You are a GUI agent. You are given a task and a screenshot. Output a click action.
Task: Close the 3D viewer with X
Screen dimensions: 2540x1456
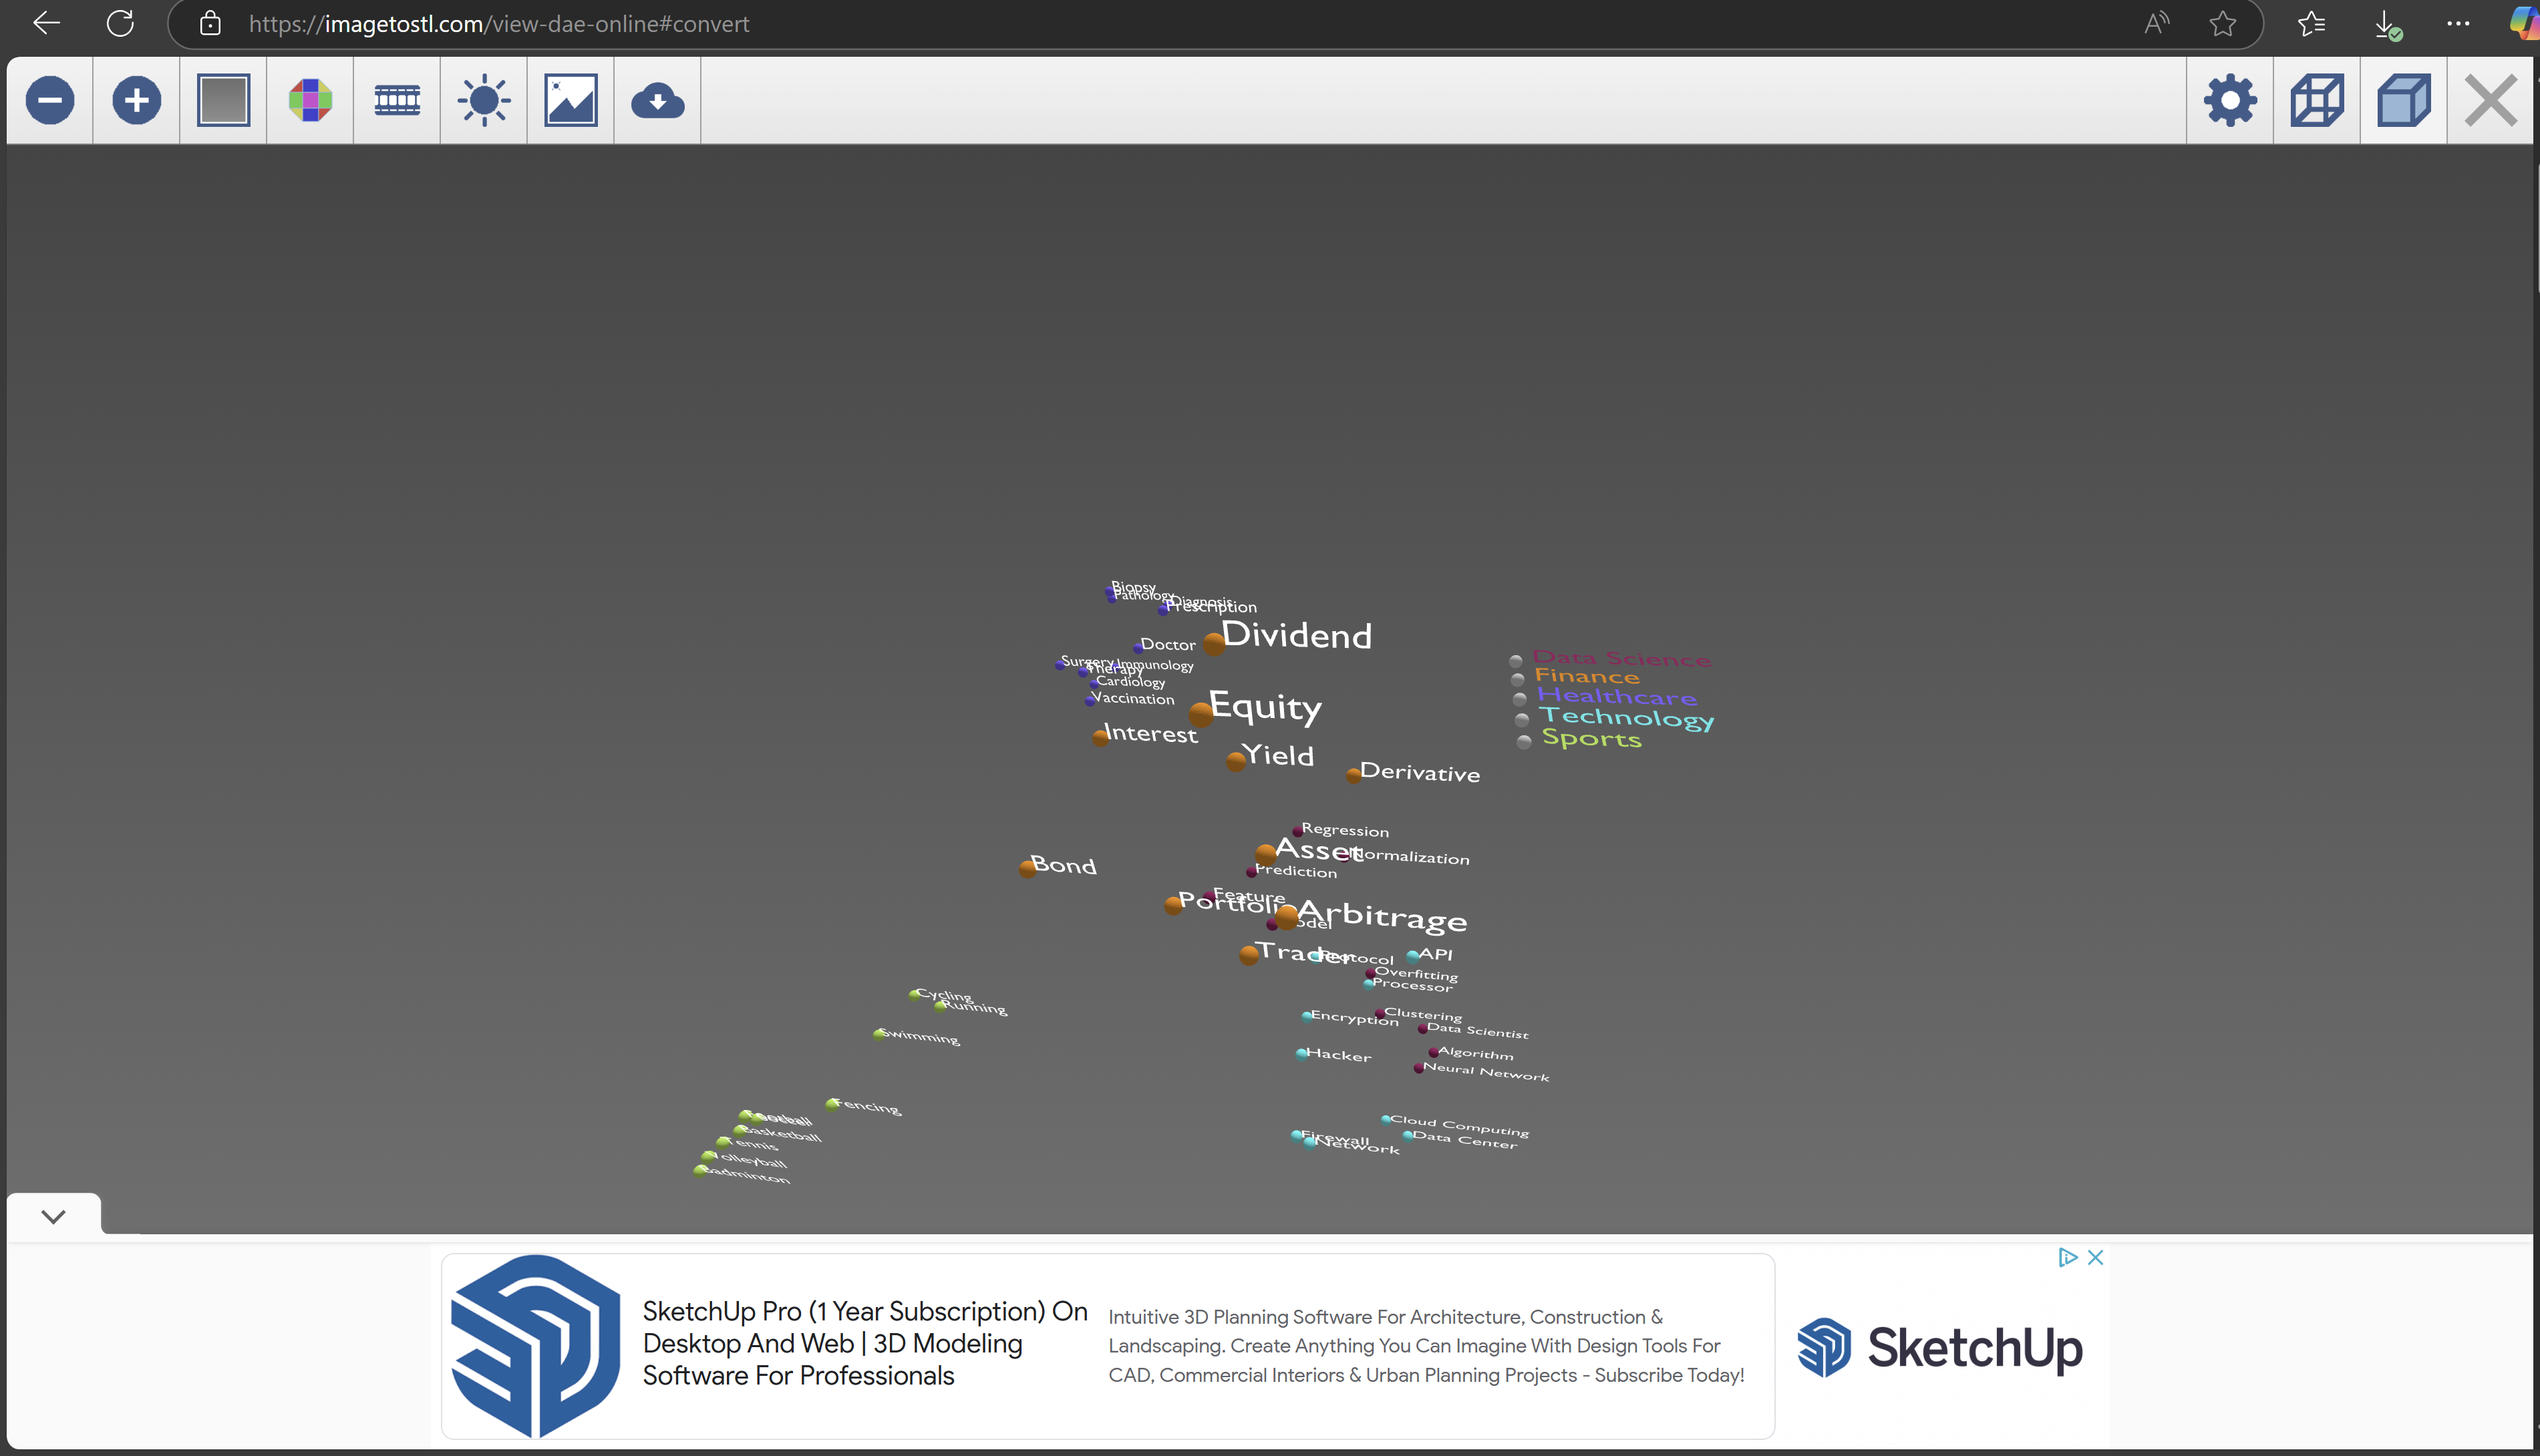pyautogui.click(x=2491, y=100)
